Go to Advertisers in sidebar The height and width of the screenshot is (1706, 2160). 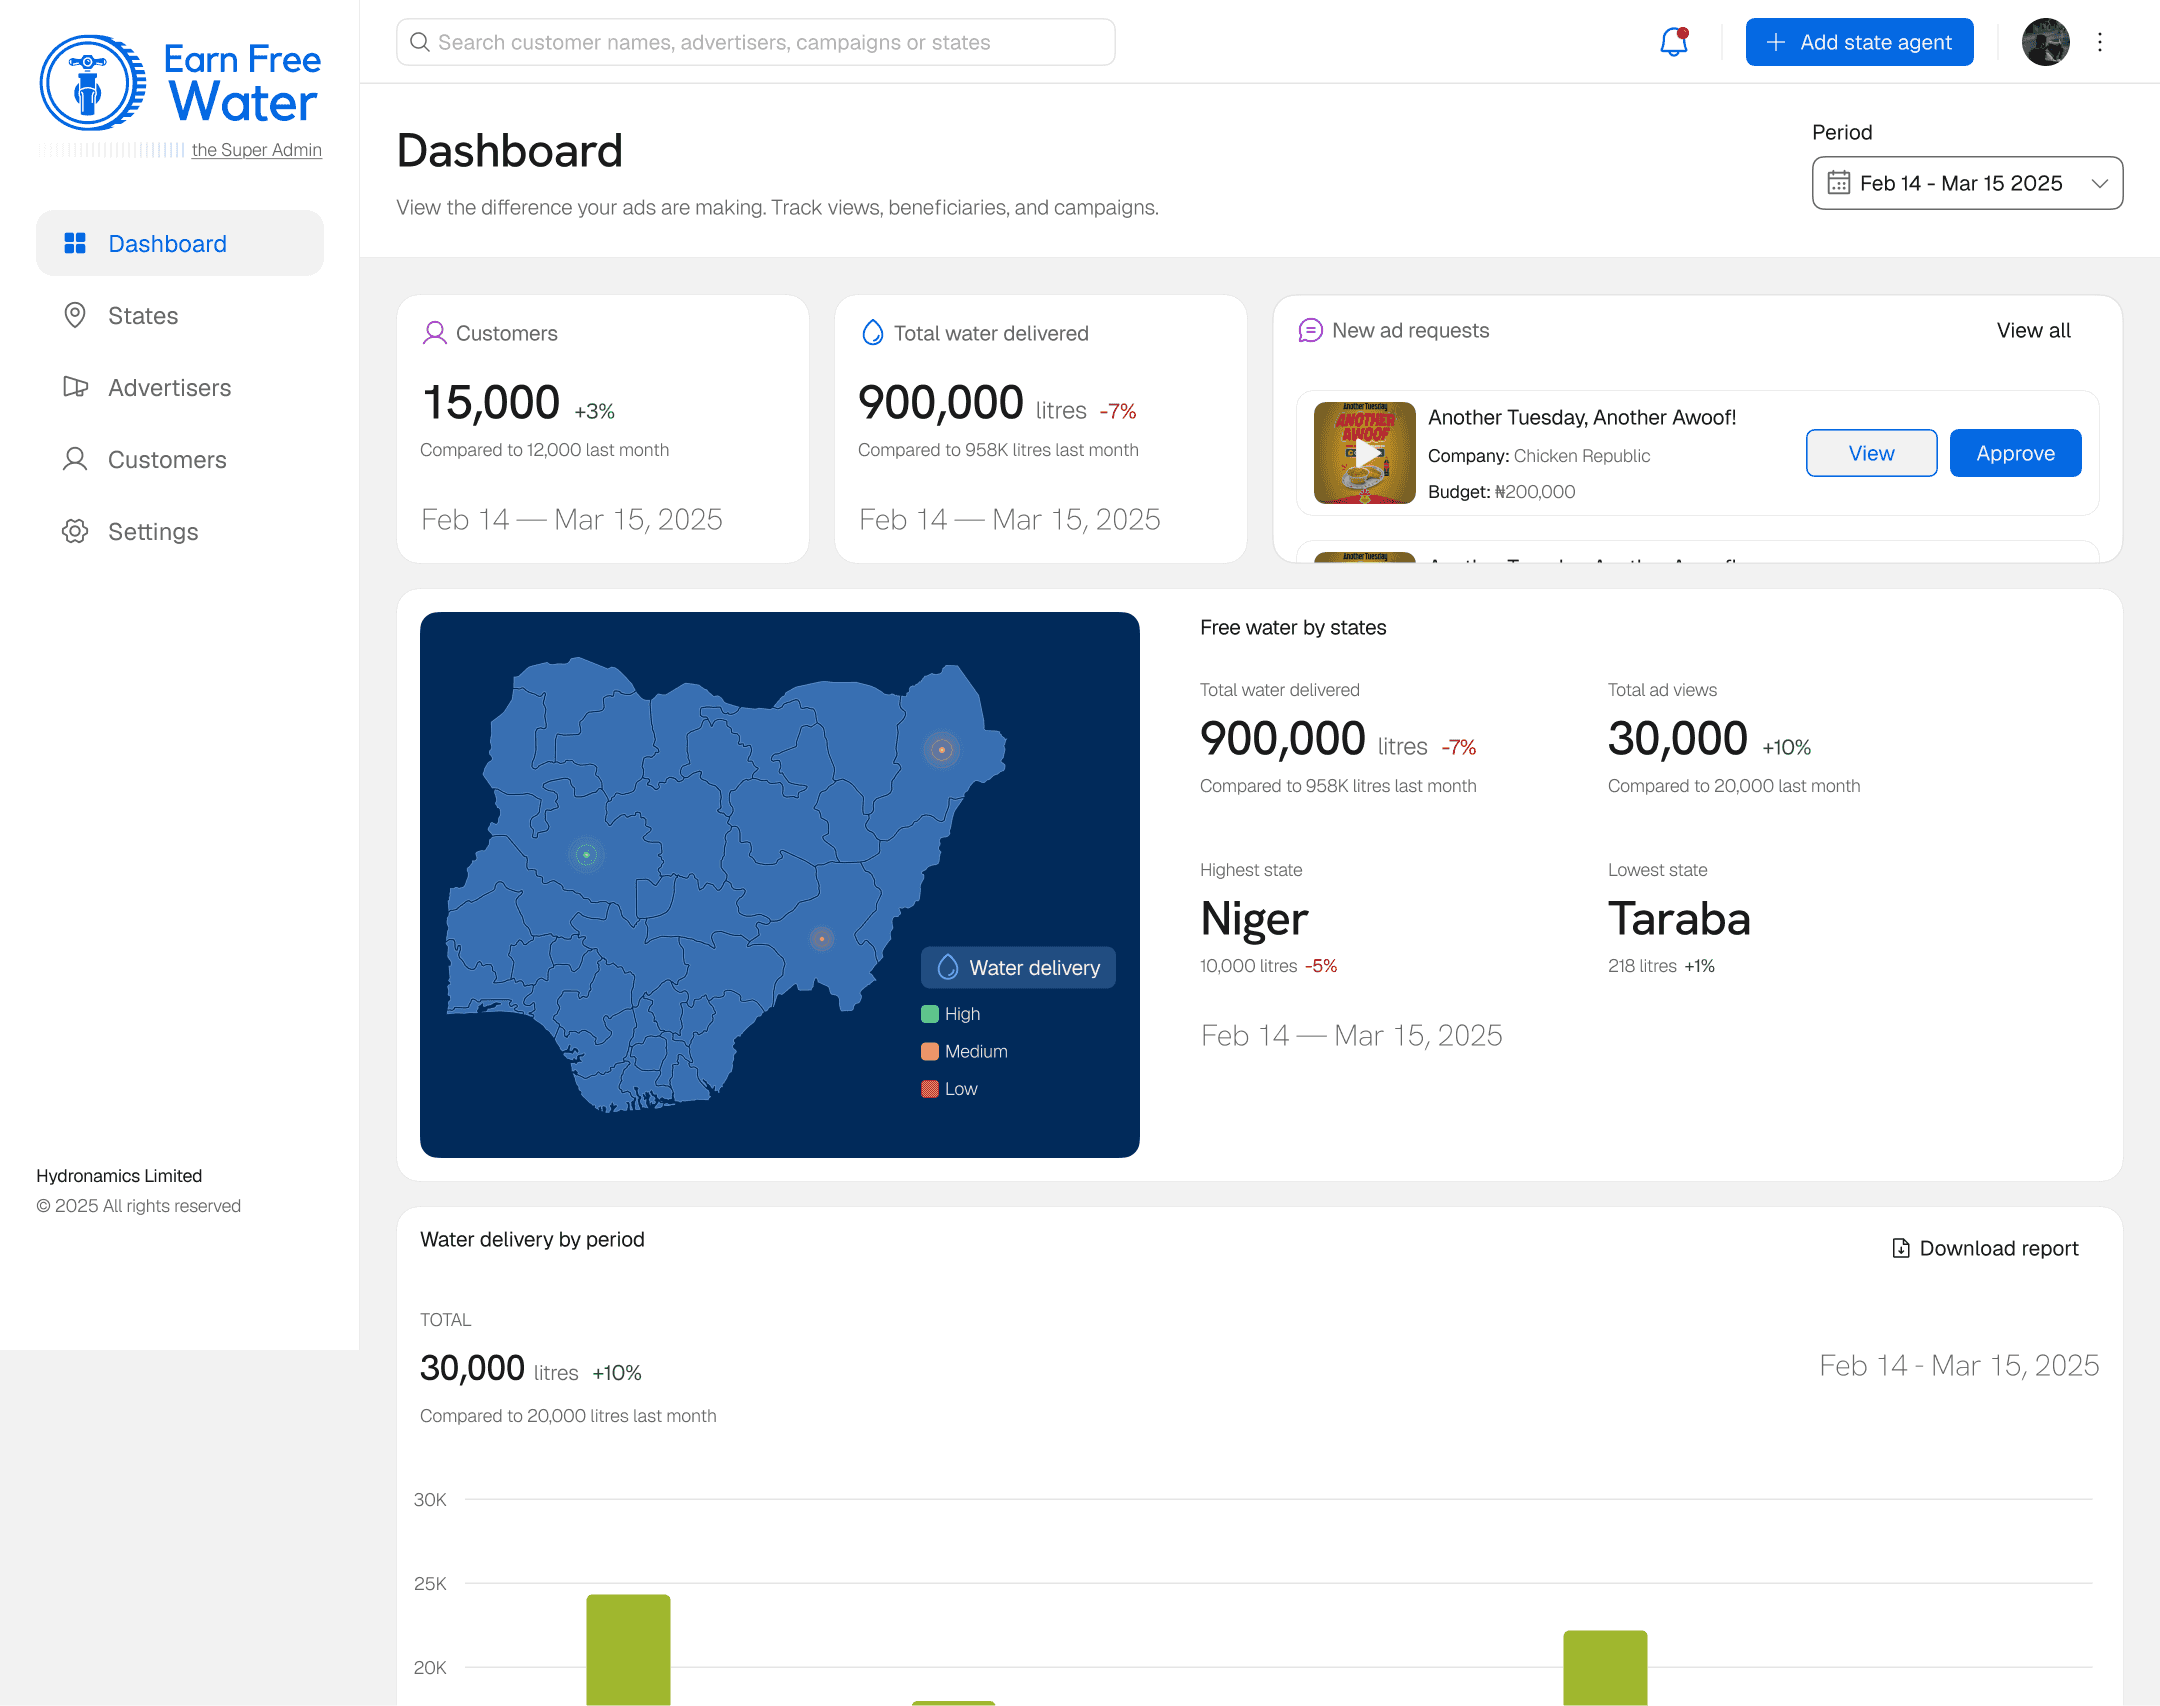pyautogui.click(x=169, y=388)
